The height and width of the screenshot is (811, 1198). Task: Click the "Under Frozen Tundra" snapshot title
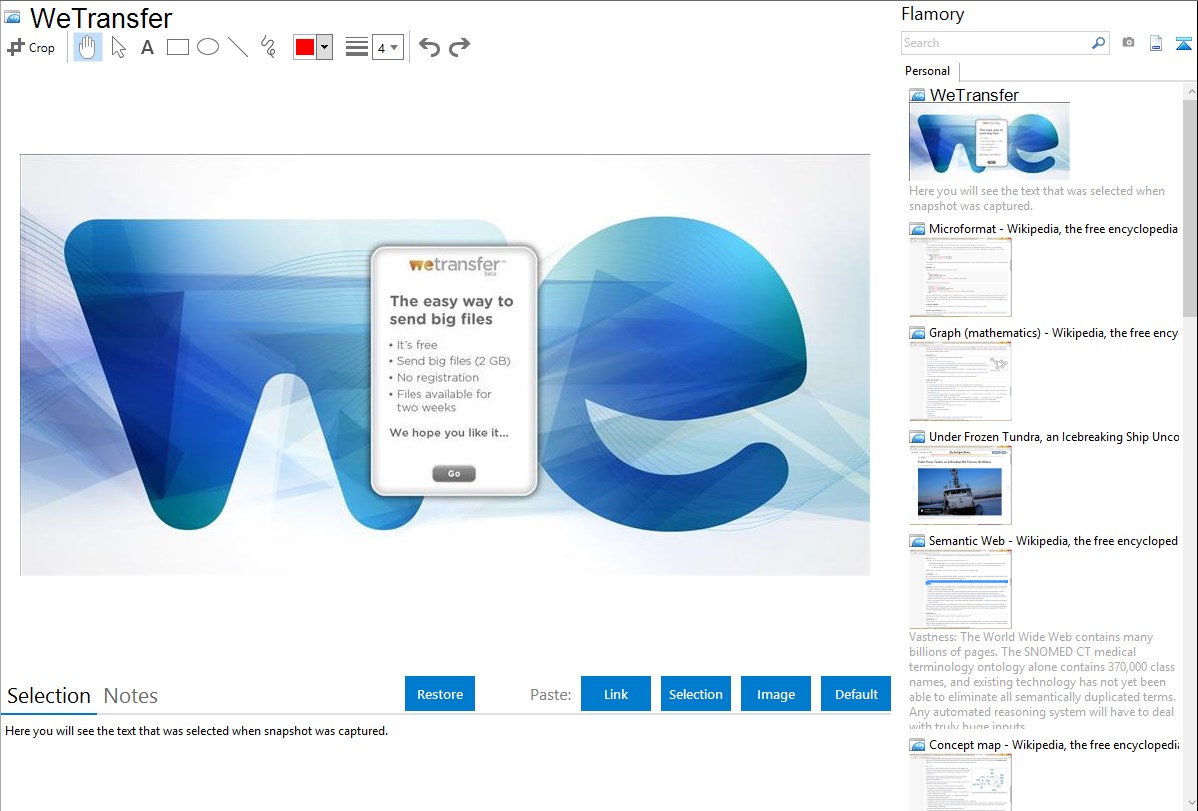pyautogui.click(x=1054, y=436)
